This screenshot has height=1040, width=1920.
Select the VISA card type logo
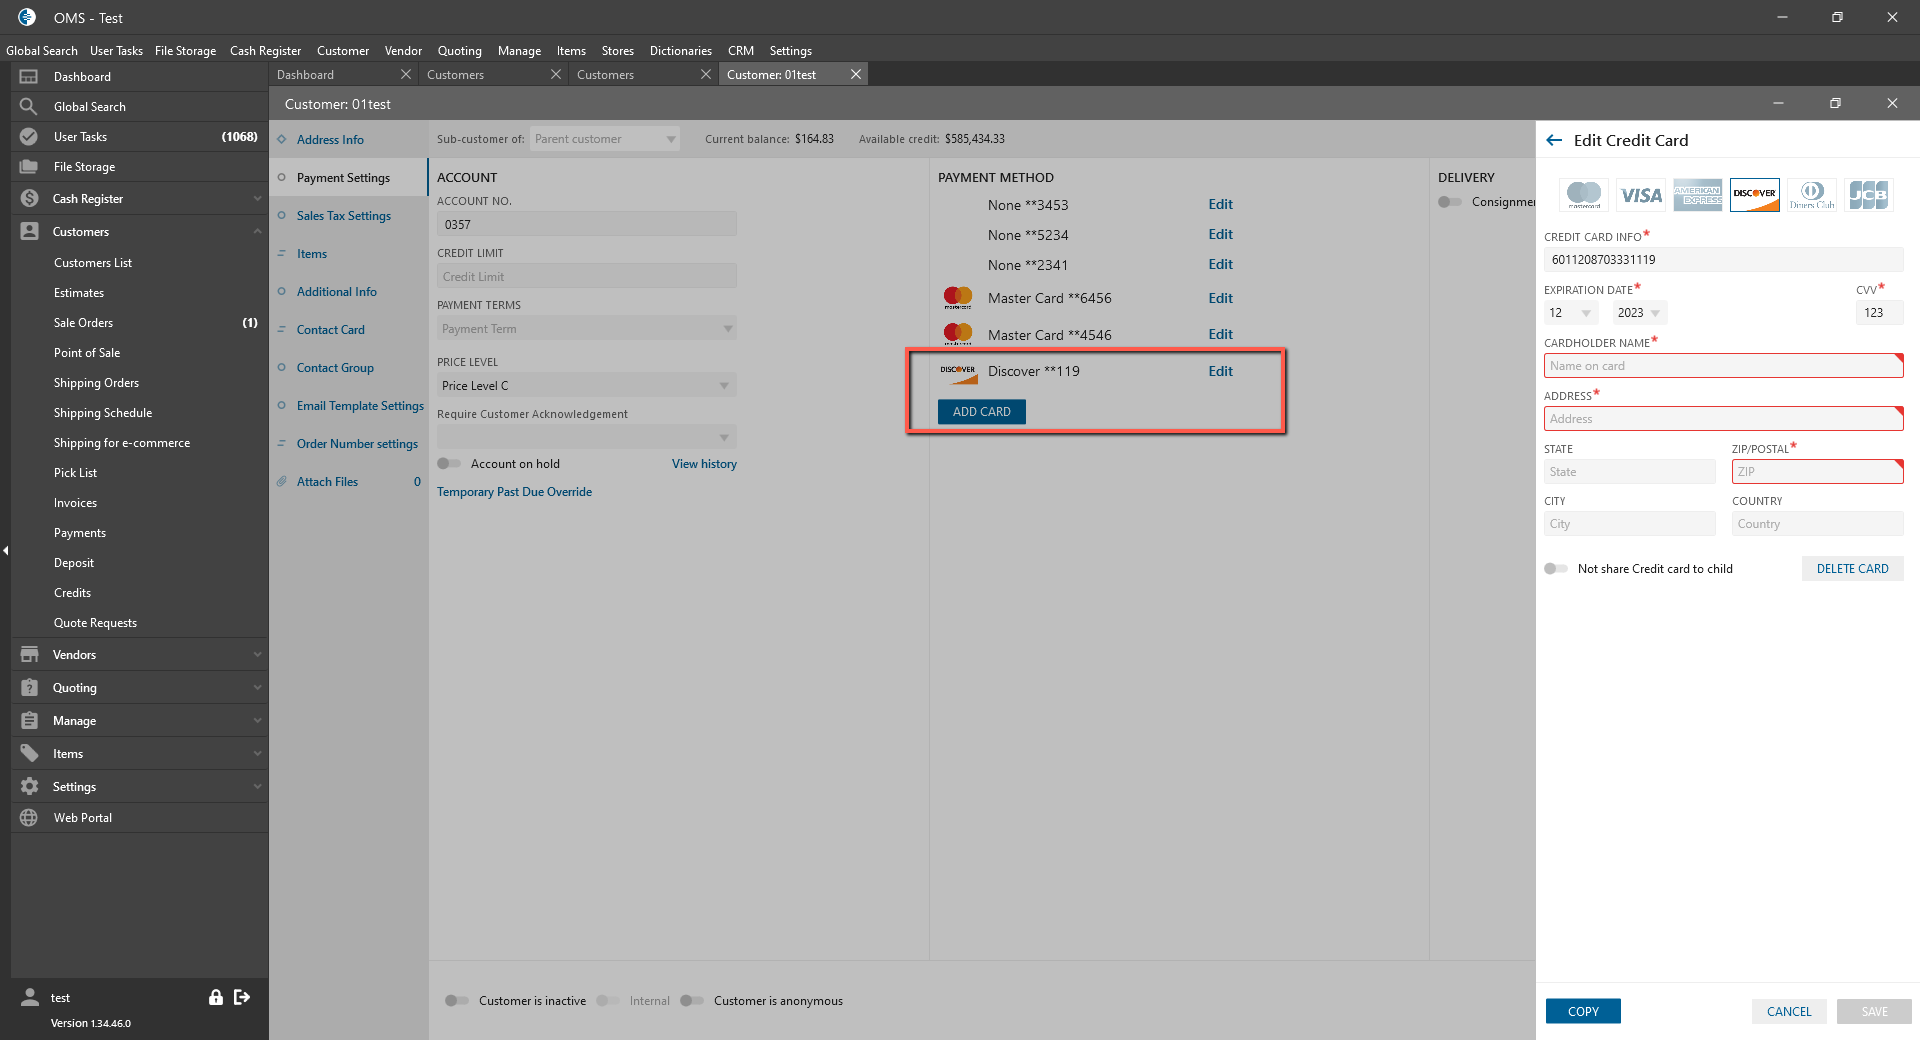(x=1641, y=195)
